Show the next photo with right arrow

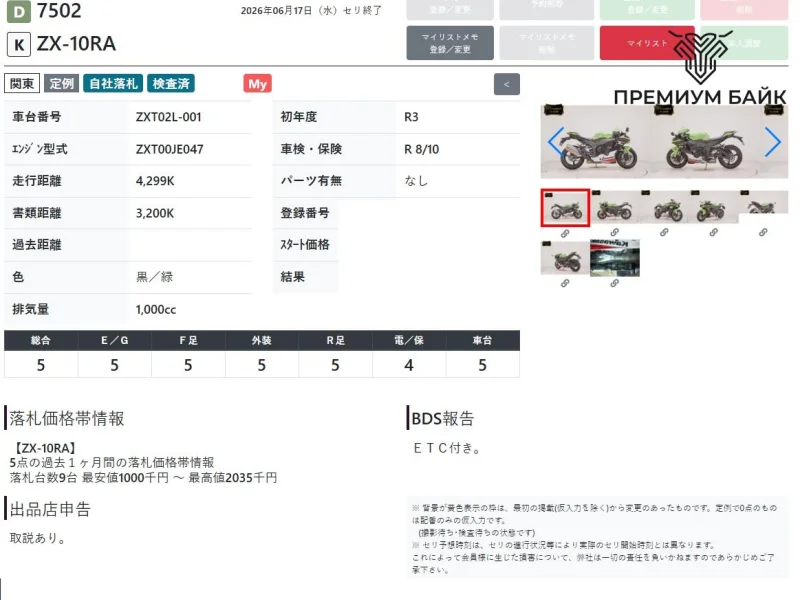coord(772,141)
